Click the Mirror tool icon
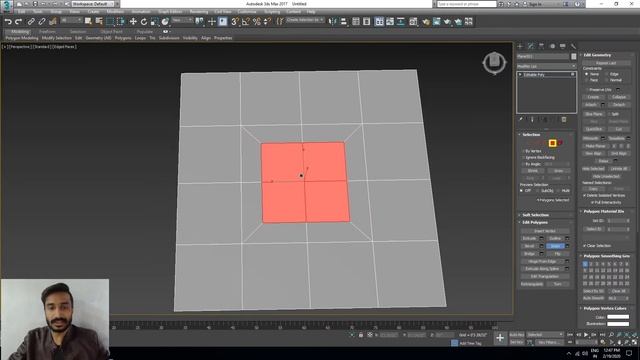640x360 pixels. tap(333, 22)
